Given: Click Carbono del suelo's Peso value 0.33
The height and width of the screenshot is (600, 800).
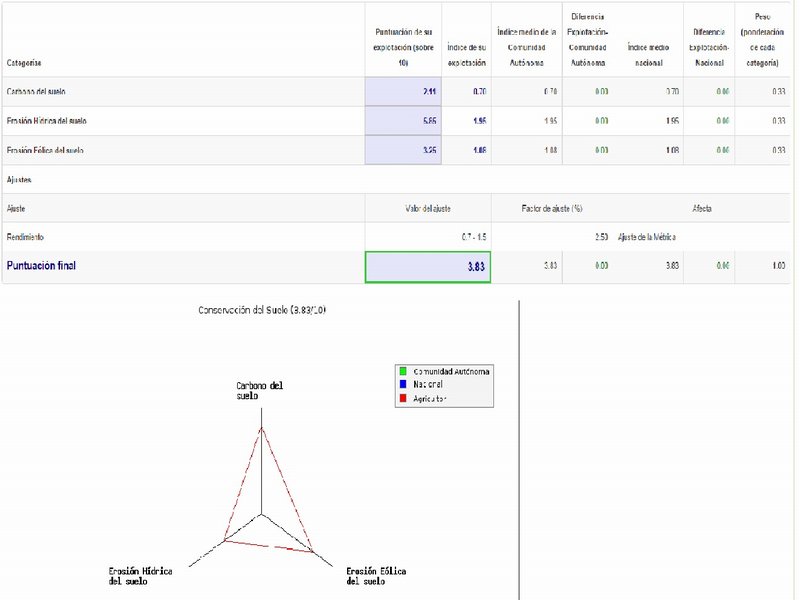Looking at the screenshot, I should click(779, 92).
